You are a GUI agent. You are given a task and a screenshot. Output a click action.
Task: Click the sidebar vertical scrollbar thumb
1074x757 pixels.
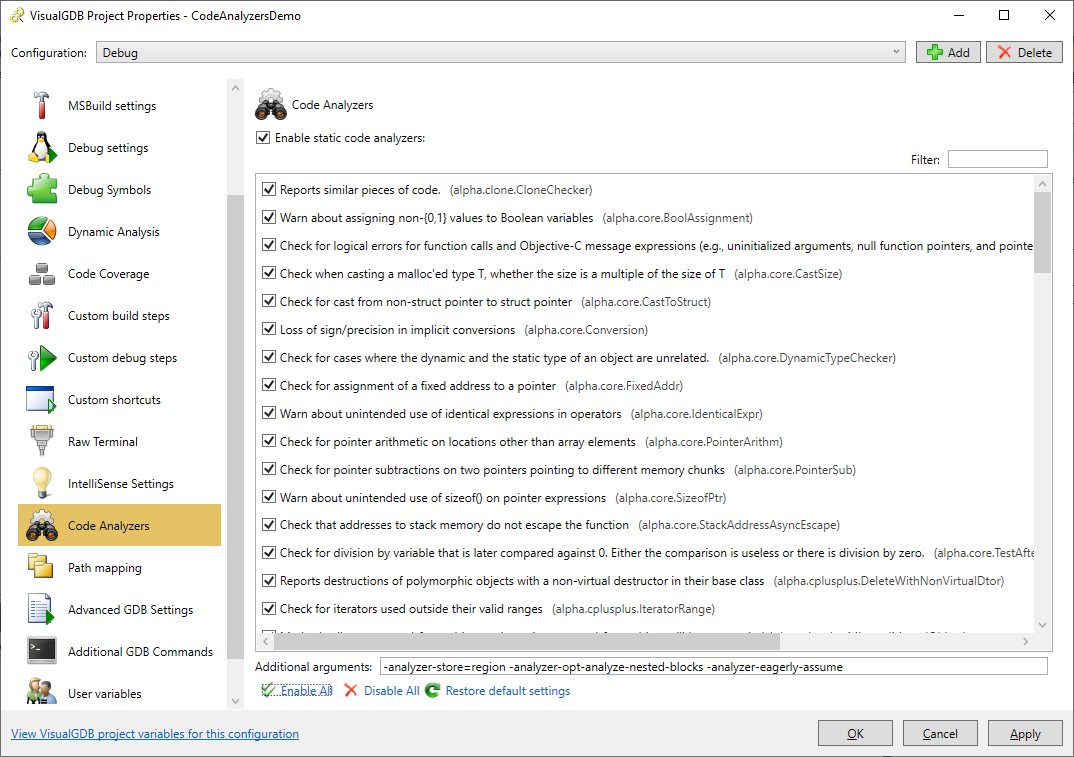(x=236, y=426)
